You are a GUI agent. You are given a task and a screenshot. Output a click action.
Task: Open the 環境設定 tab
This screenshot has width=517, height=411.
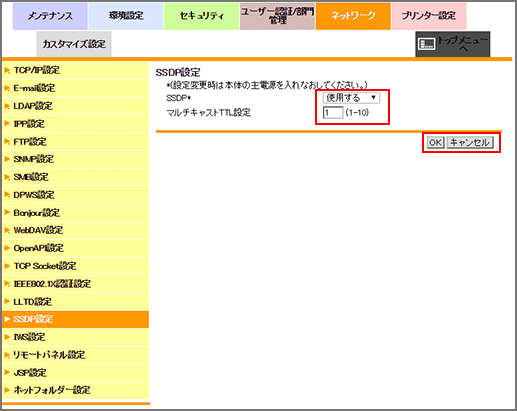[x=126, y=16]
